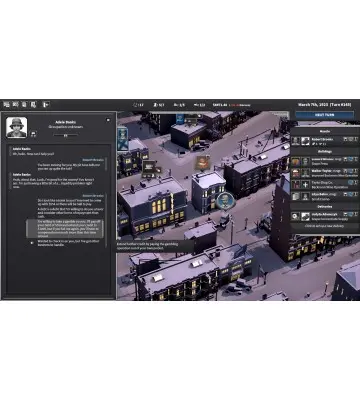Toggle the blue icon on the Deliveries row

pos(351,214)
